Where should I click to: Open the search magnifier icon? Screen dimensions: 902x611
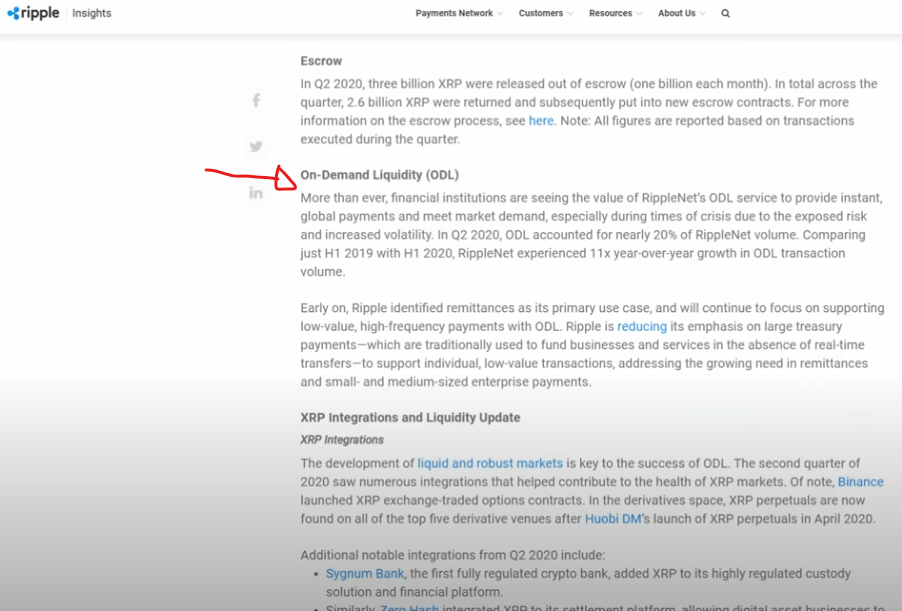725,14
